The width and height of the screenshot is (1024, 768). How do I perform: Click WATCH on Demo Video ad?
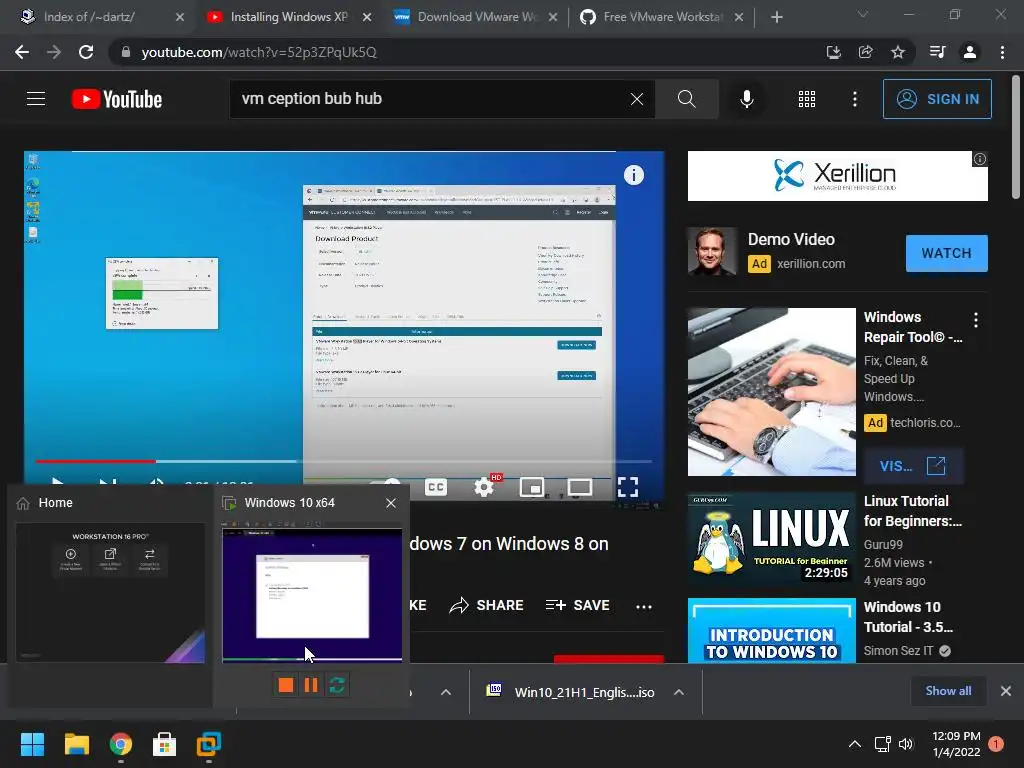point(946,253)
